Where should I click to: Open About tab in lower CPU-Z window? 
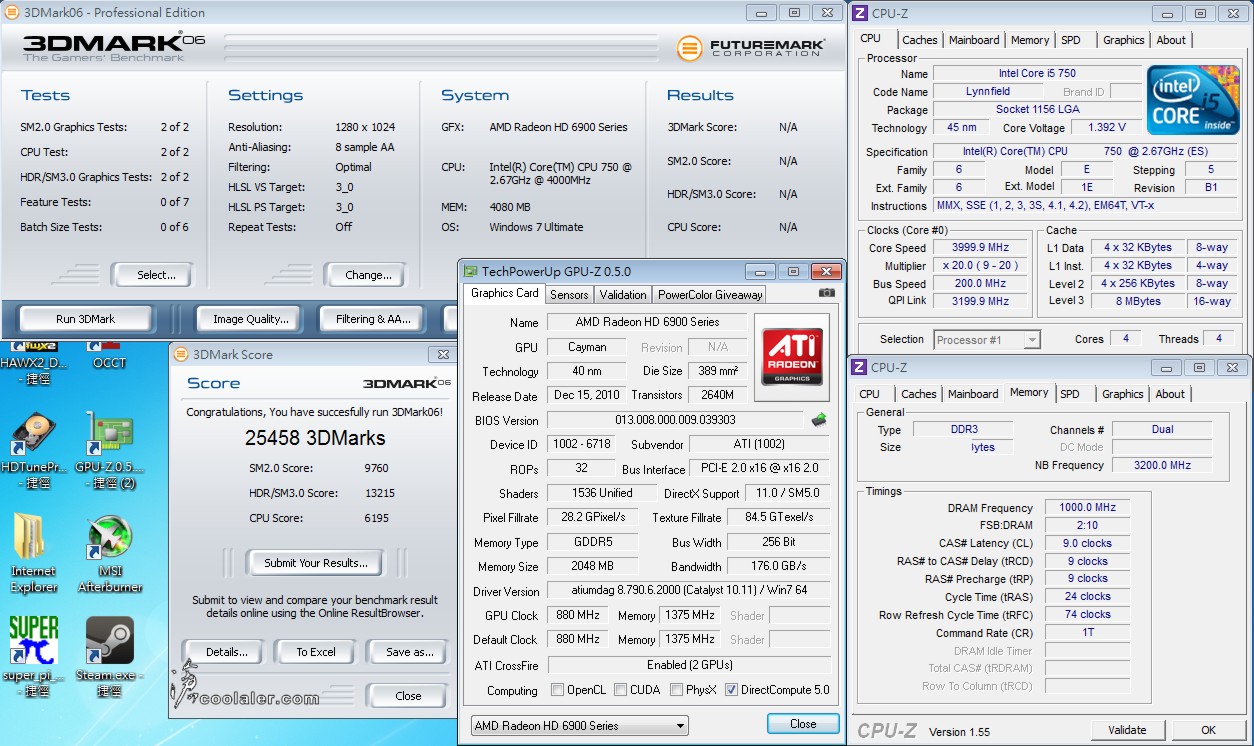tap(1170, 394)
